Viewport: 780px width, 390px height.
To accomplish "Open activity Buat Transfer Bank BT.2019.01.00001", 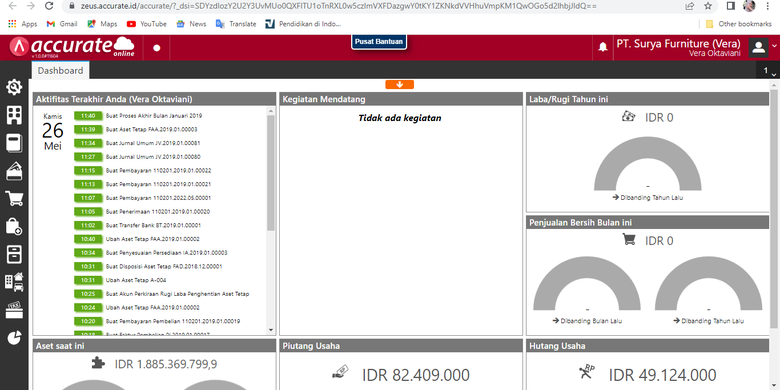I will click(153, 225).
